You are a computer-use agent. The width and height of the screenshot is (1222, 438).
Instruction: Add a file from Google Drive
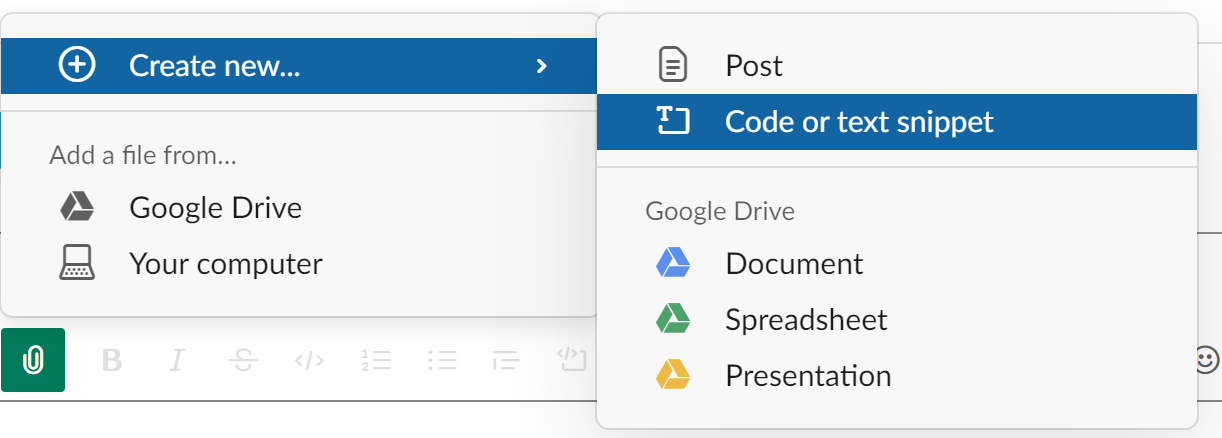215,208
